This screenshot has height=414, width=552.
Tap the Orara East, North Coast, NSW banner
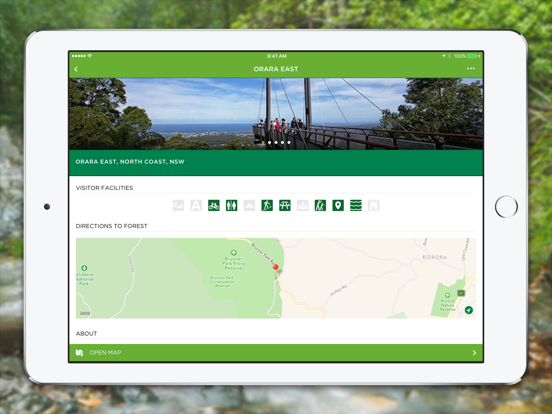coord(276,162)
